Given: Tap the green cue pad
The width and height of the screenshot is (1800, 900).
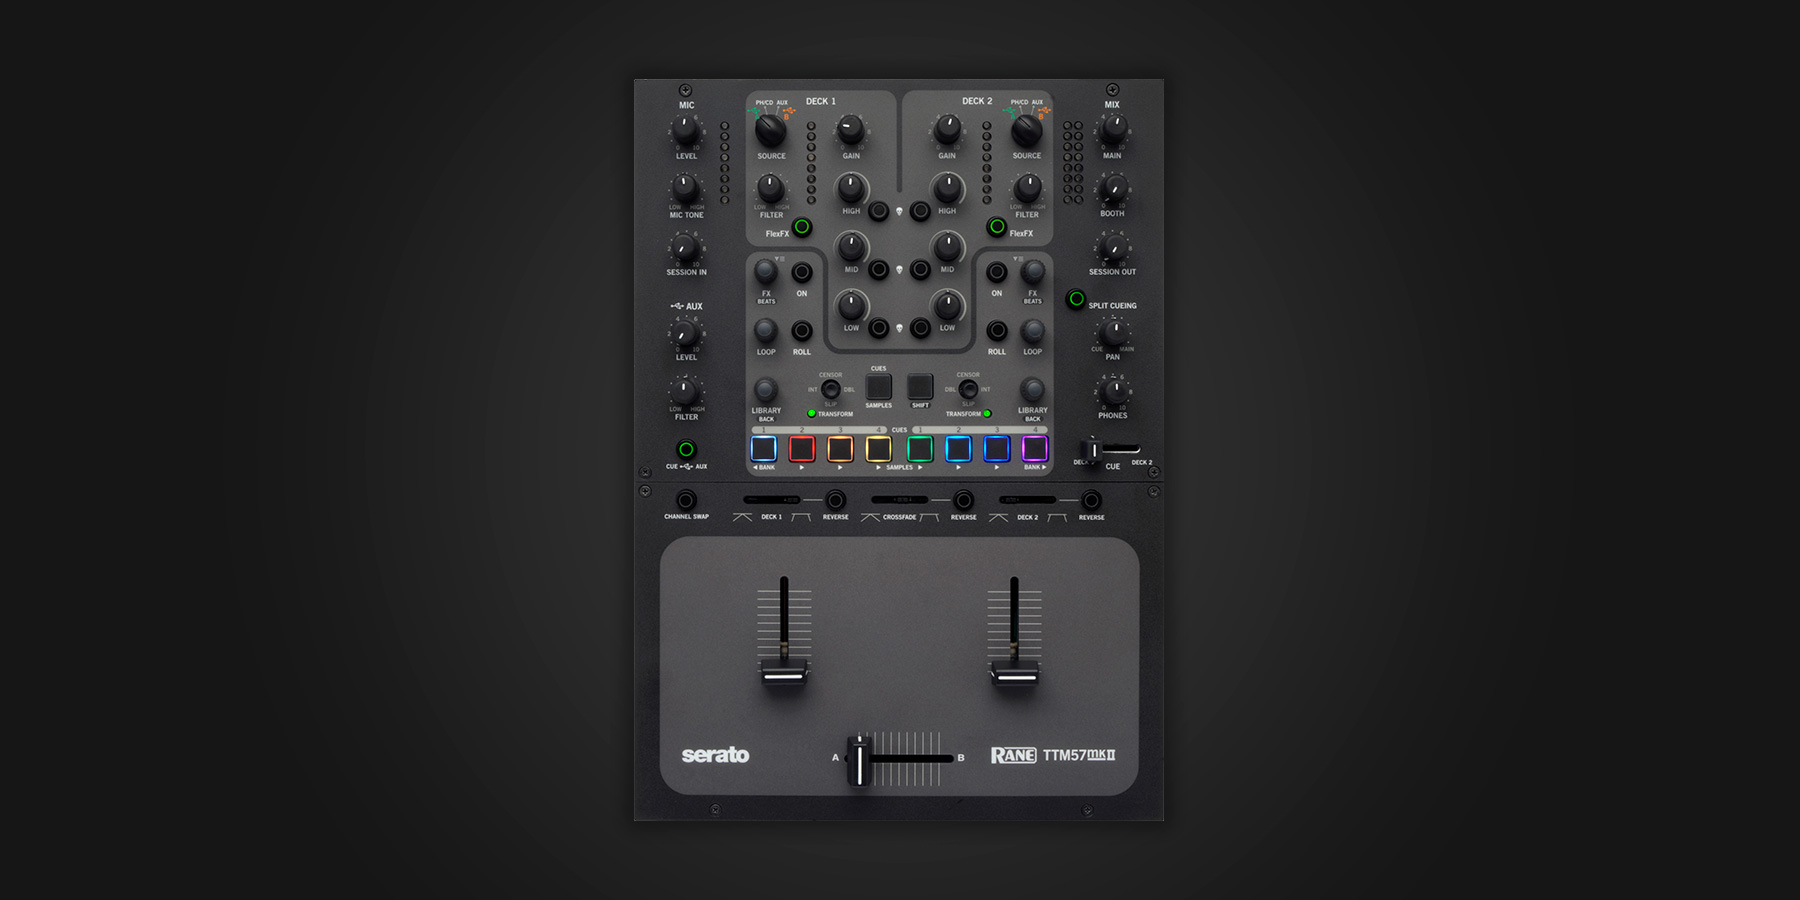Looking at the screenshot, I should pyautogui.click(x=920, y=449).
